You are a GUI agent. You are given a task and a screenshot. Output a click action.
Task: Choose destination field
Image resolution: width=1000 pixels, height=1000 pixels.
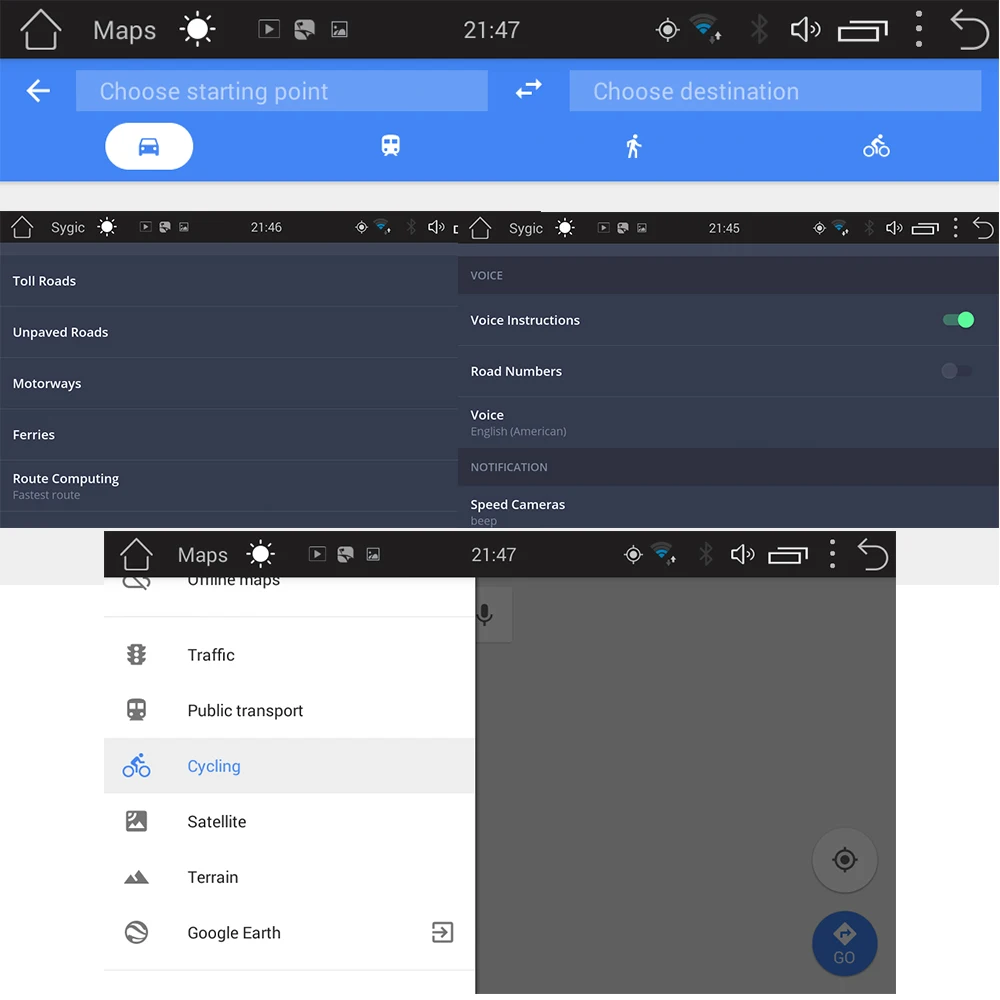[x=775, y=91]
